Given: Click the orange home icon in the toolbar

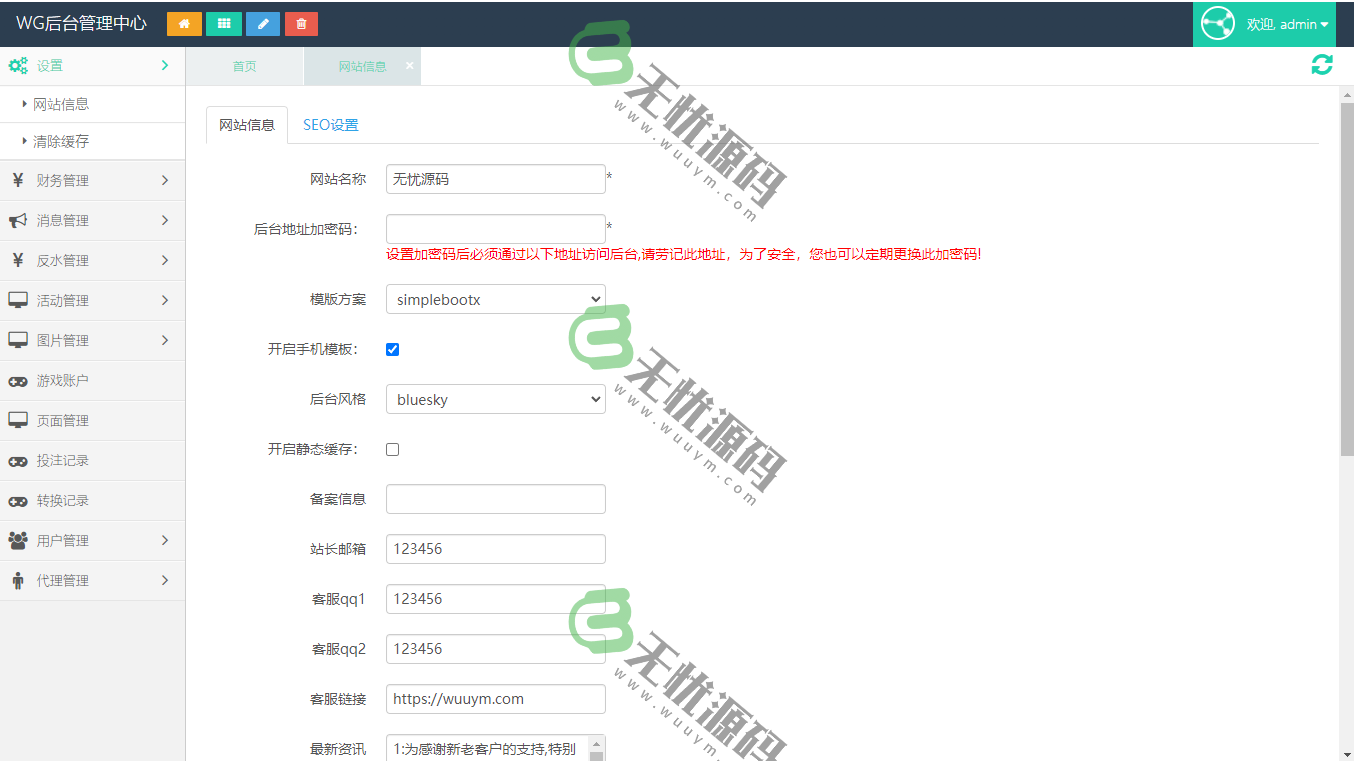Looking at the screenshot, I should point(183,23).
